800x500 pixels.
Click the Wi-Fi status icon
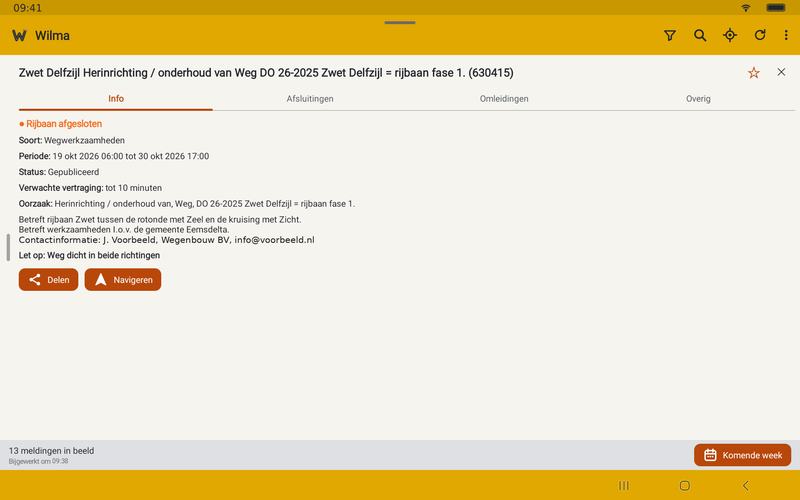pyautogui.click(x=746, y=8)
